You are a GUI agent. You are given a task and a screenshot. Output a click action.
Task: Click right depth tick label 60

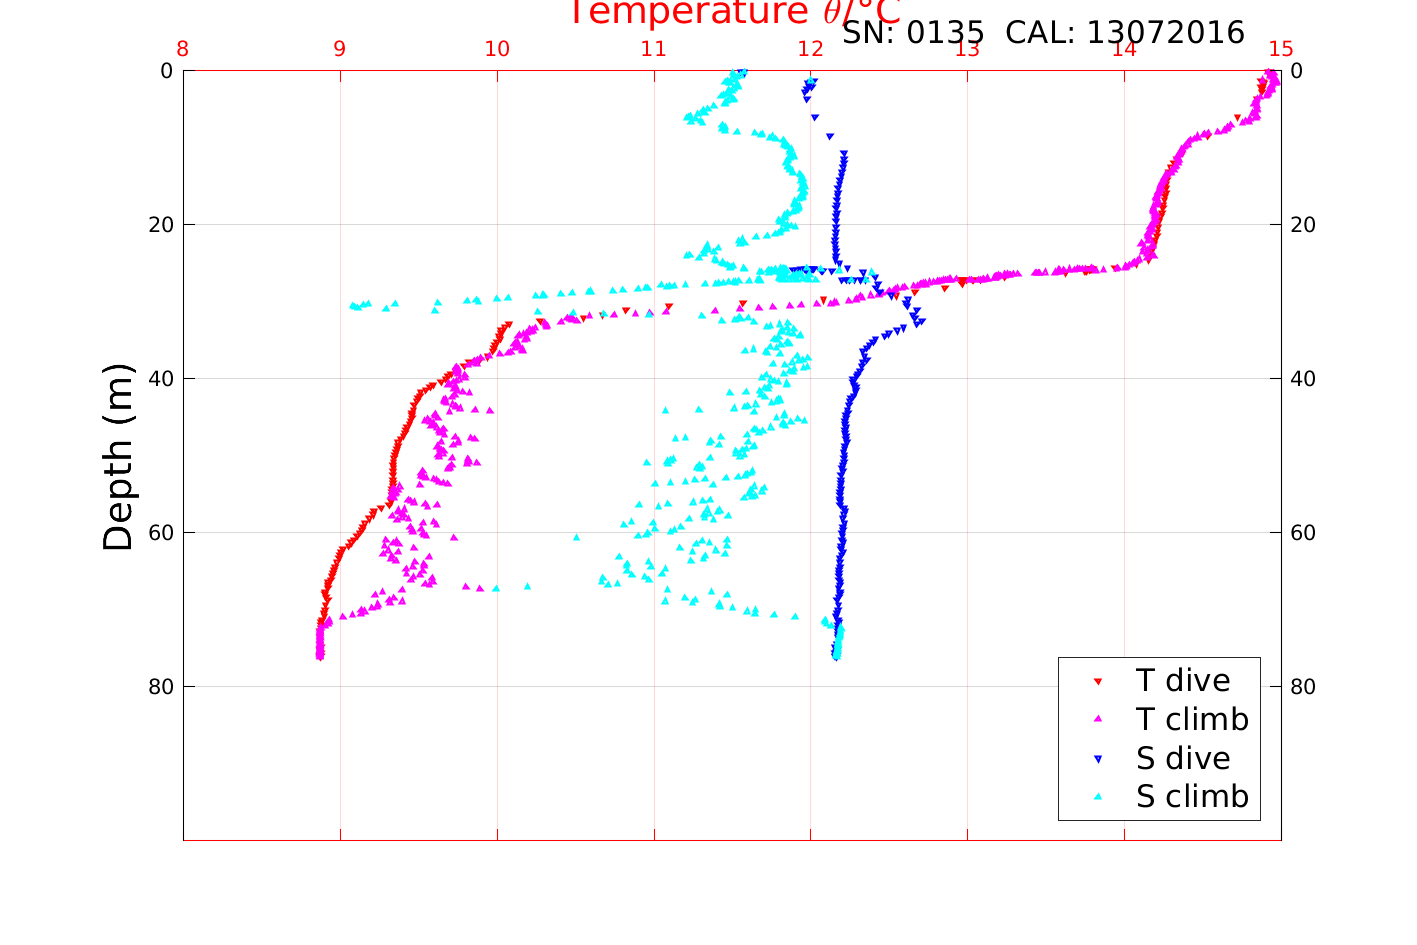click(x=1303, y=533)
